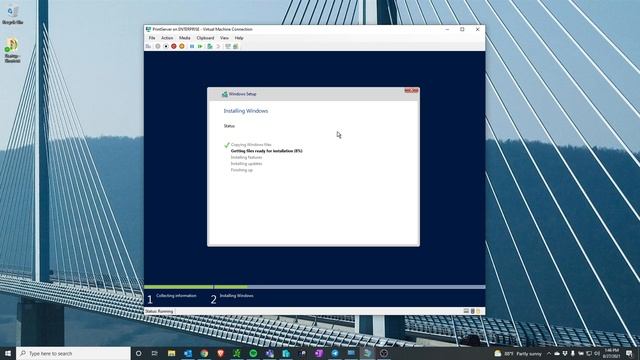640x360 pixels.
Task: Click 'Installing Windows' step two label
Action: (x=237, y=296)
